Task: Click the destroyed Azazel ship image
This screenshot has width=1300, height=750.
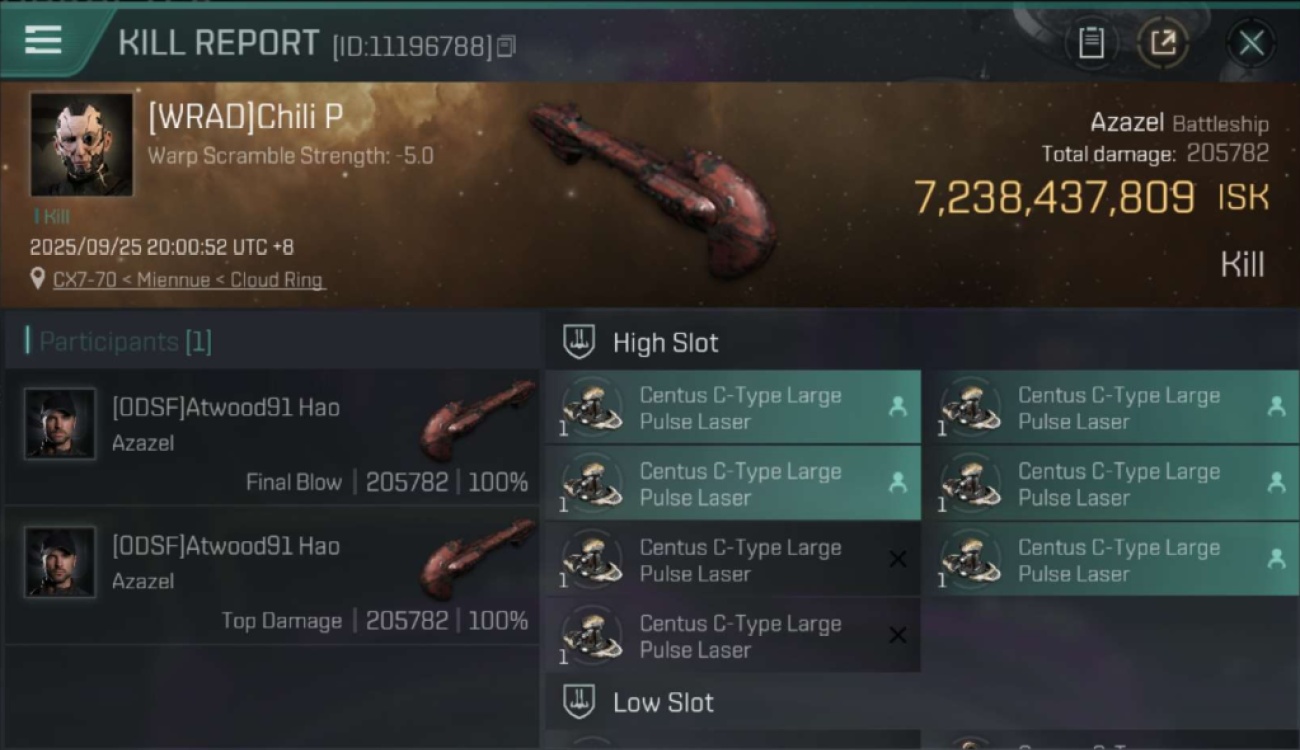Action: click(x=656, y=187)
